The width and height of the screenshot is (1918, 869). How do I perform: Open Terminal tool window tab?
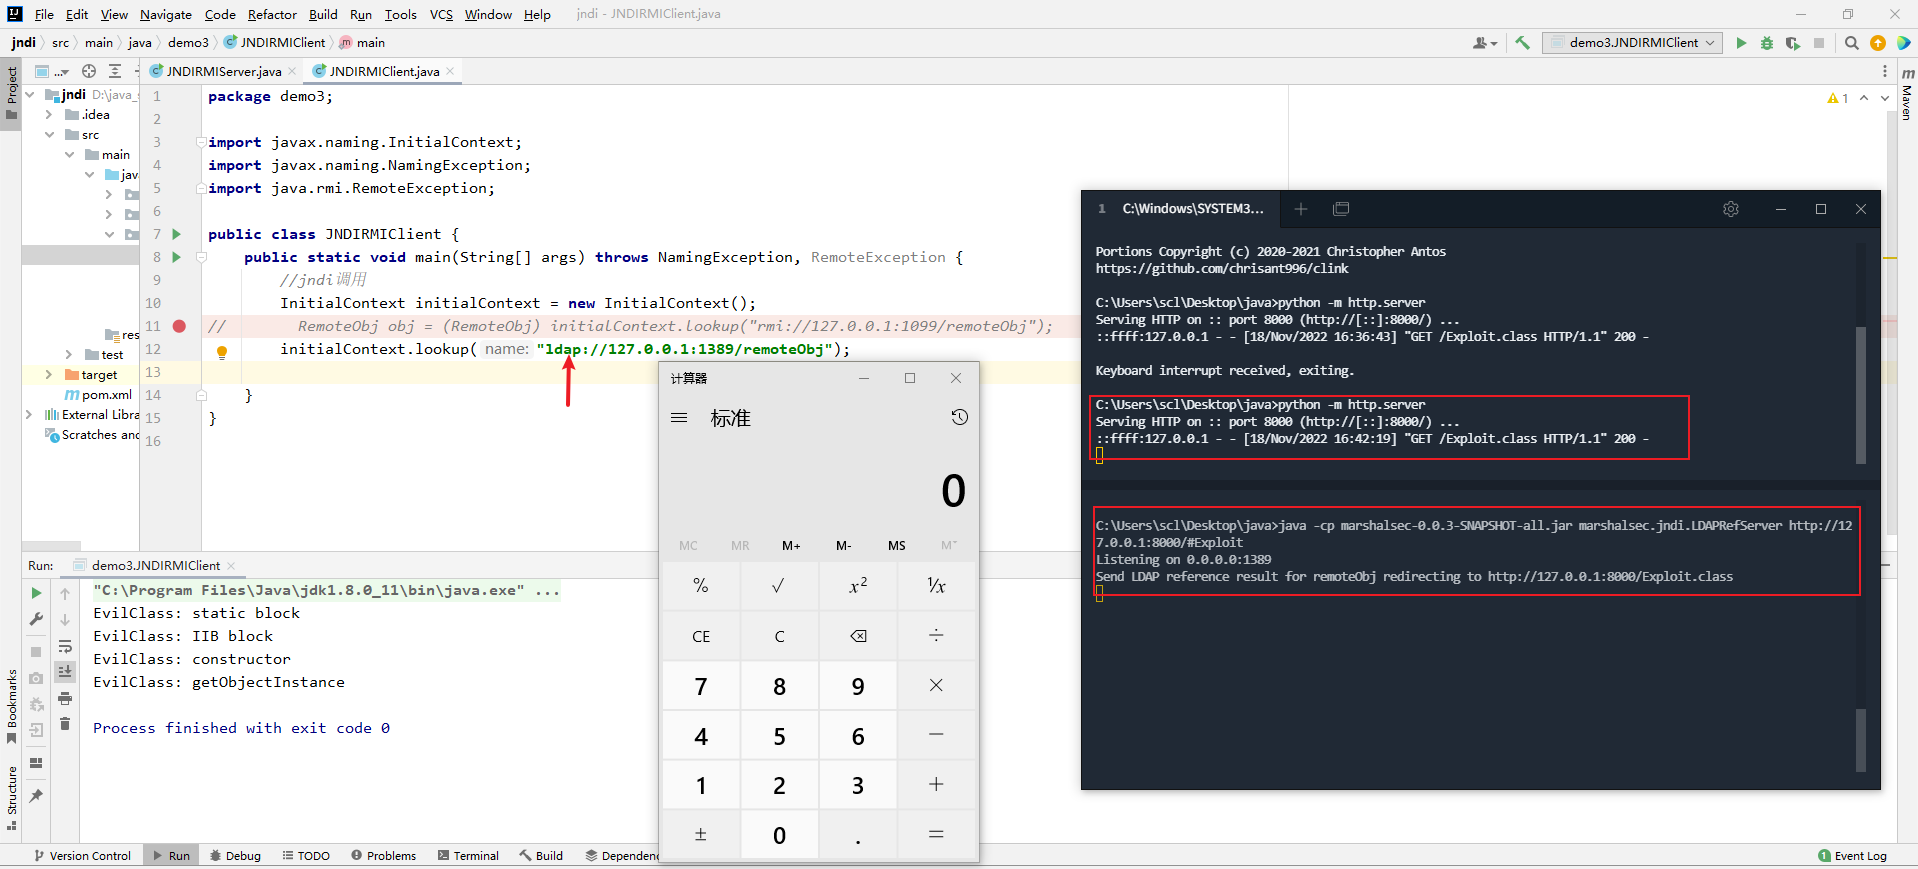pyautogui.click(x=468, y=856)
